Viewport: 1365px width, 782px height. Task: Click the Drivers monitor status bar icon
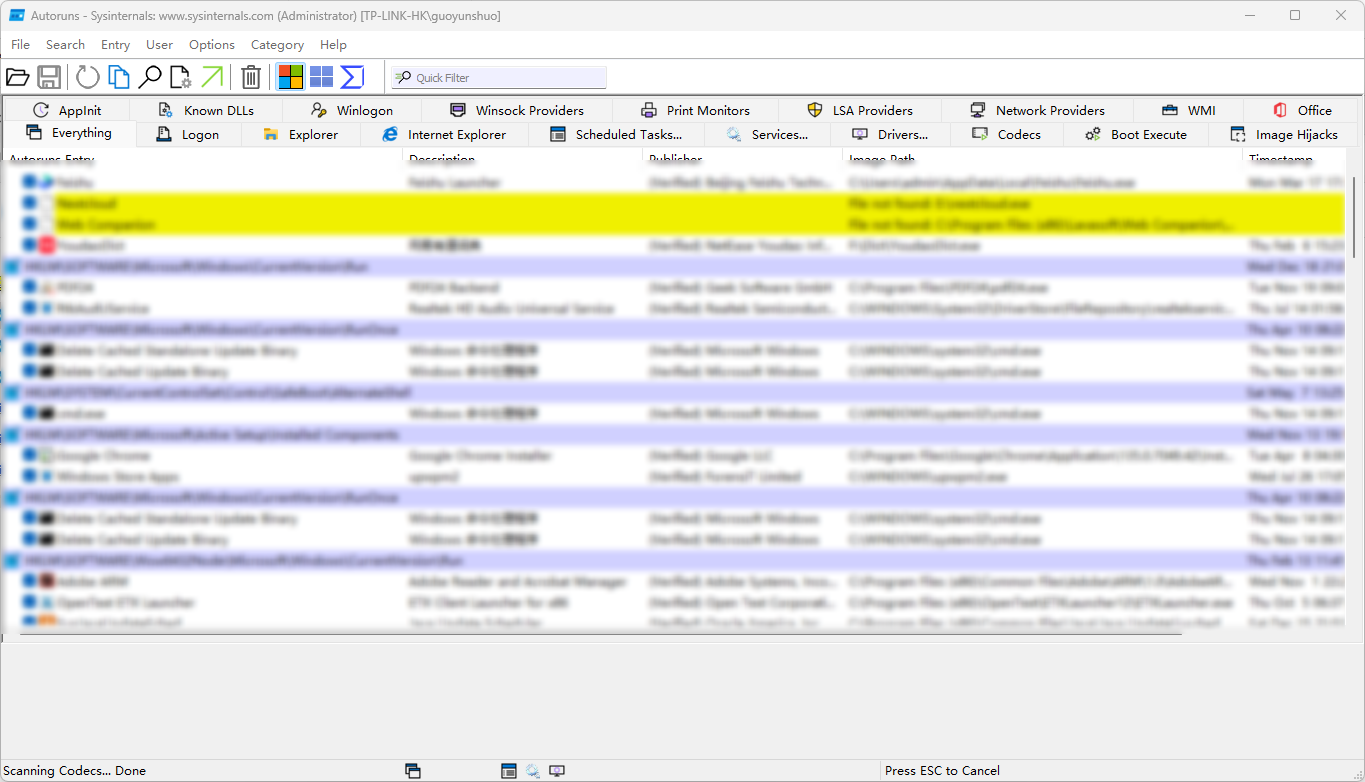pyautogui.click(x=557, y=771)
